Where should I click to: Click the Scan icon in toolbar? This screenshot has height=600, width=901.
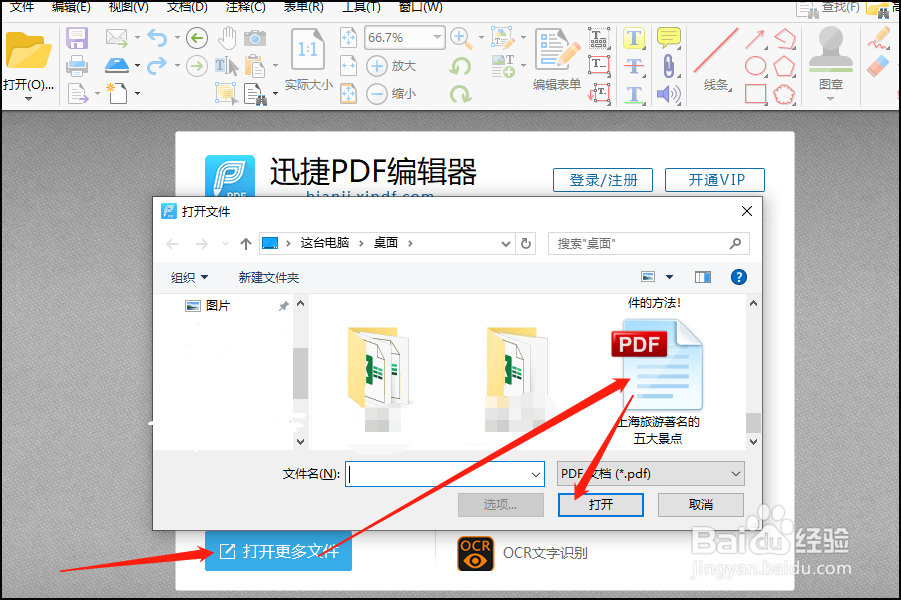point(117,66)
